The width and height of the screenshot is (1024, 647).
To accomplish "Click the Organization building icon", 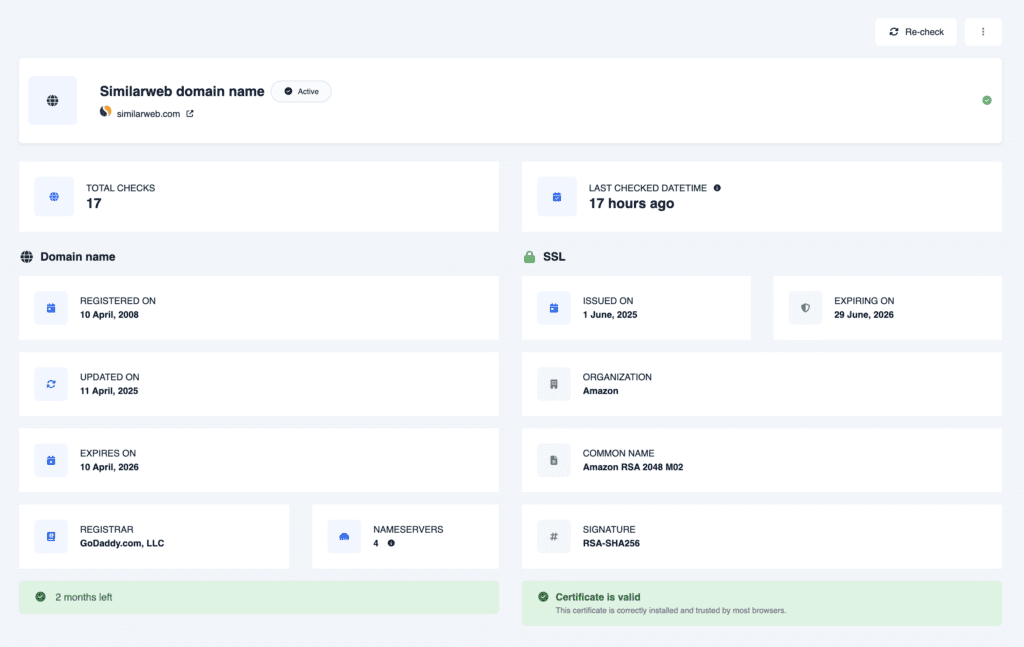I will click(x=554, y=384).
